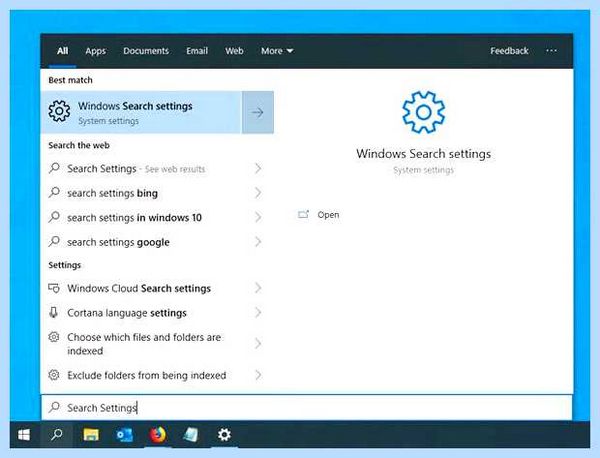The height and width of the screenshot is (458, 600).
Task: Open File Explorer from the taskbar
Action: point(91,435)
